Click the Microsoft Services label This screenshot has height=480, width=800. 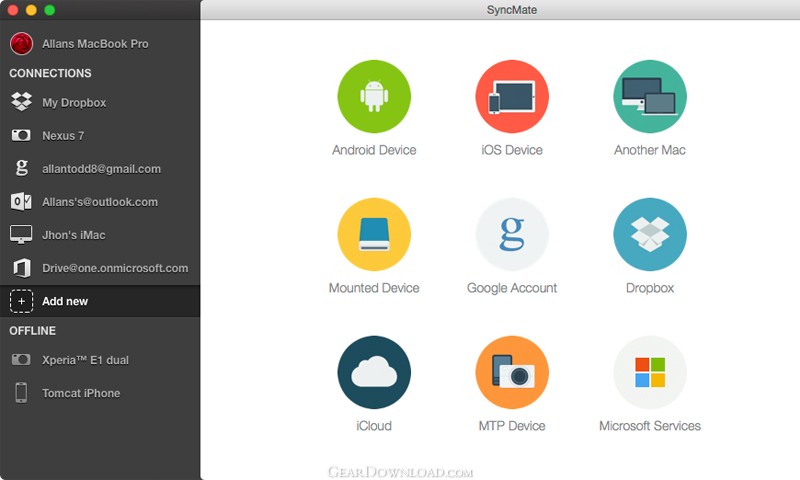point(649,425)
